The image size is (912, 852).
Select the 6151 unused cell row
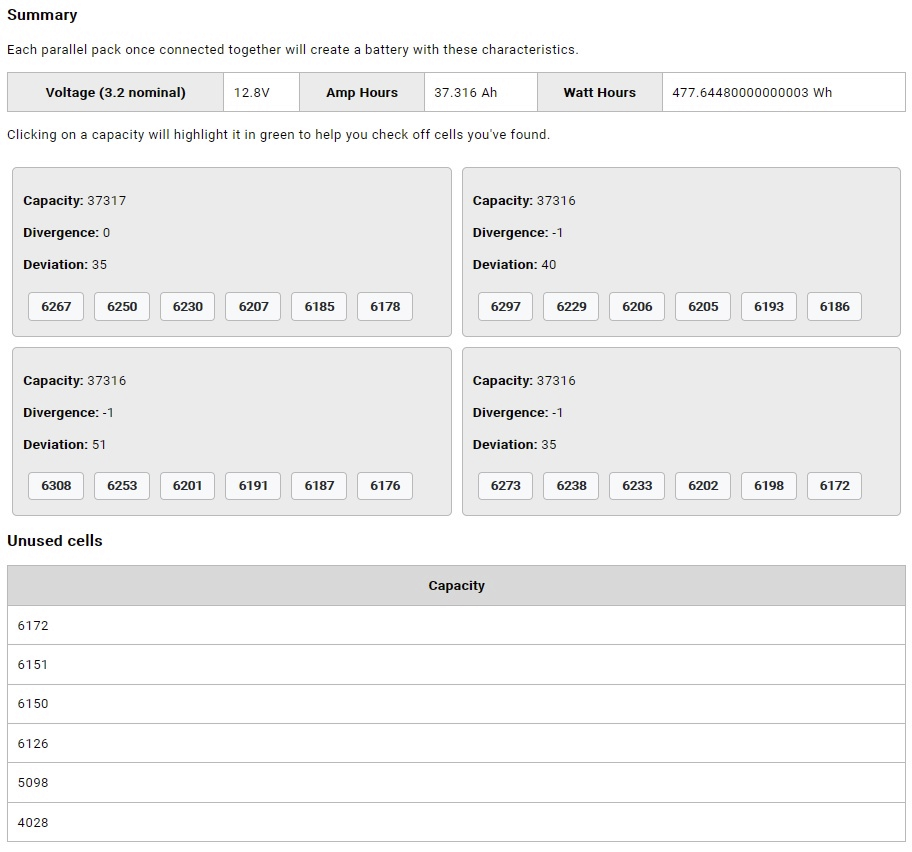456,665
